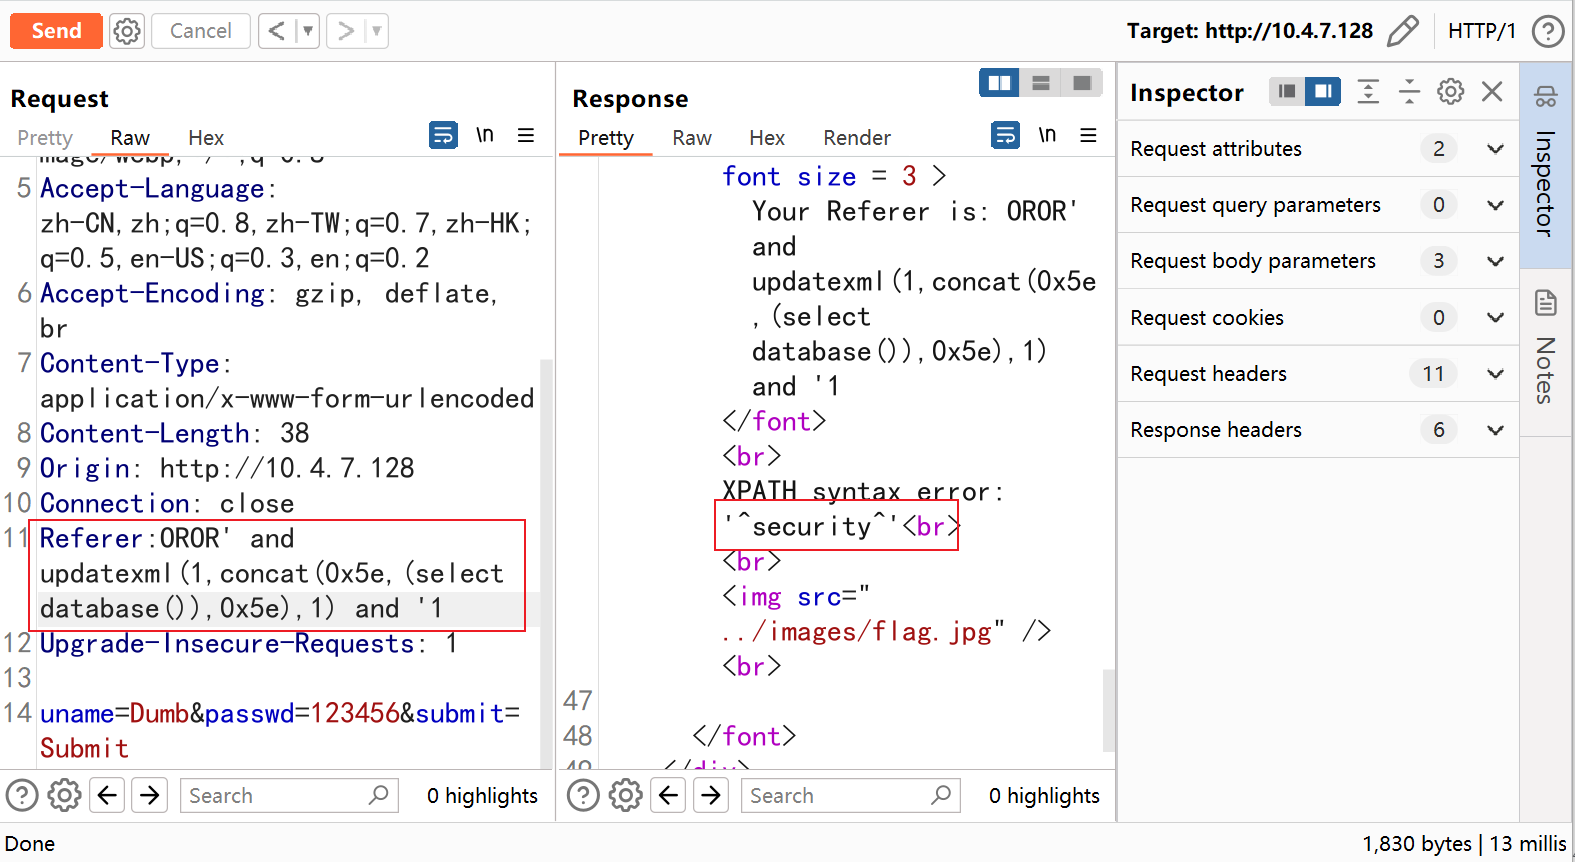
Task: Expand all Inspector sections icon
Action: tap(1368, 92)
